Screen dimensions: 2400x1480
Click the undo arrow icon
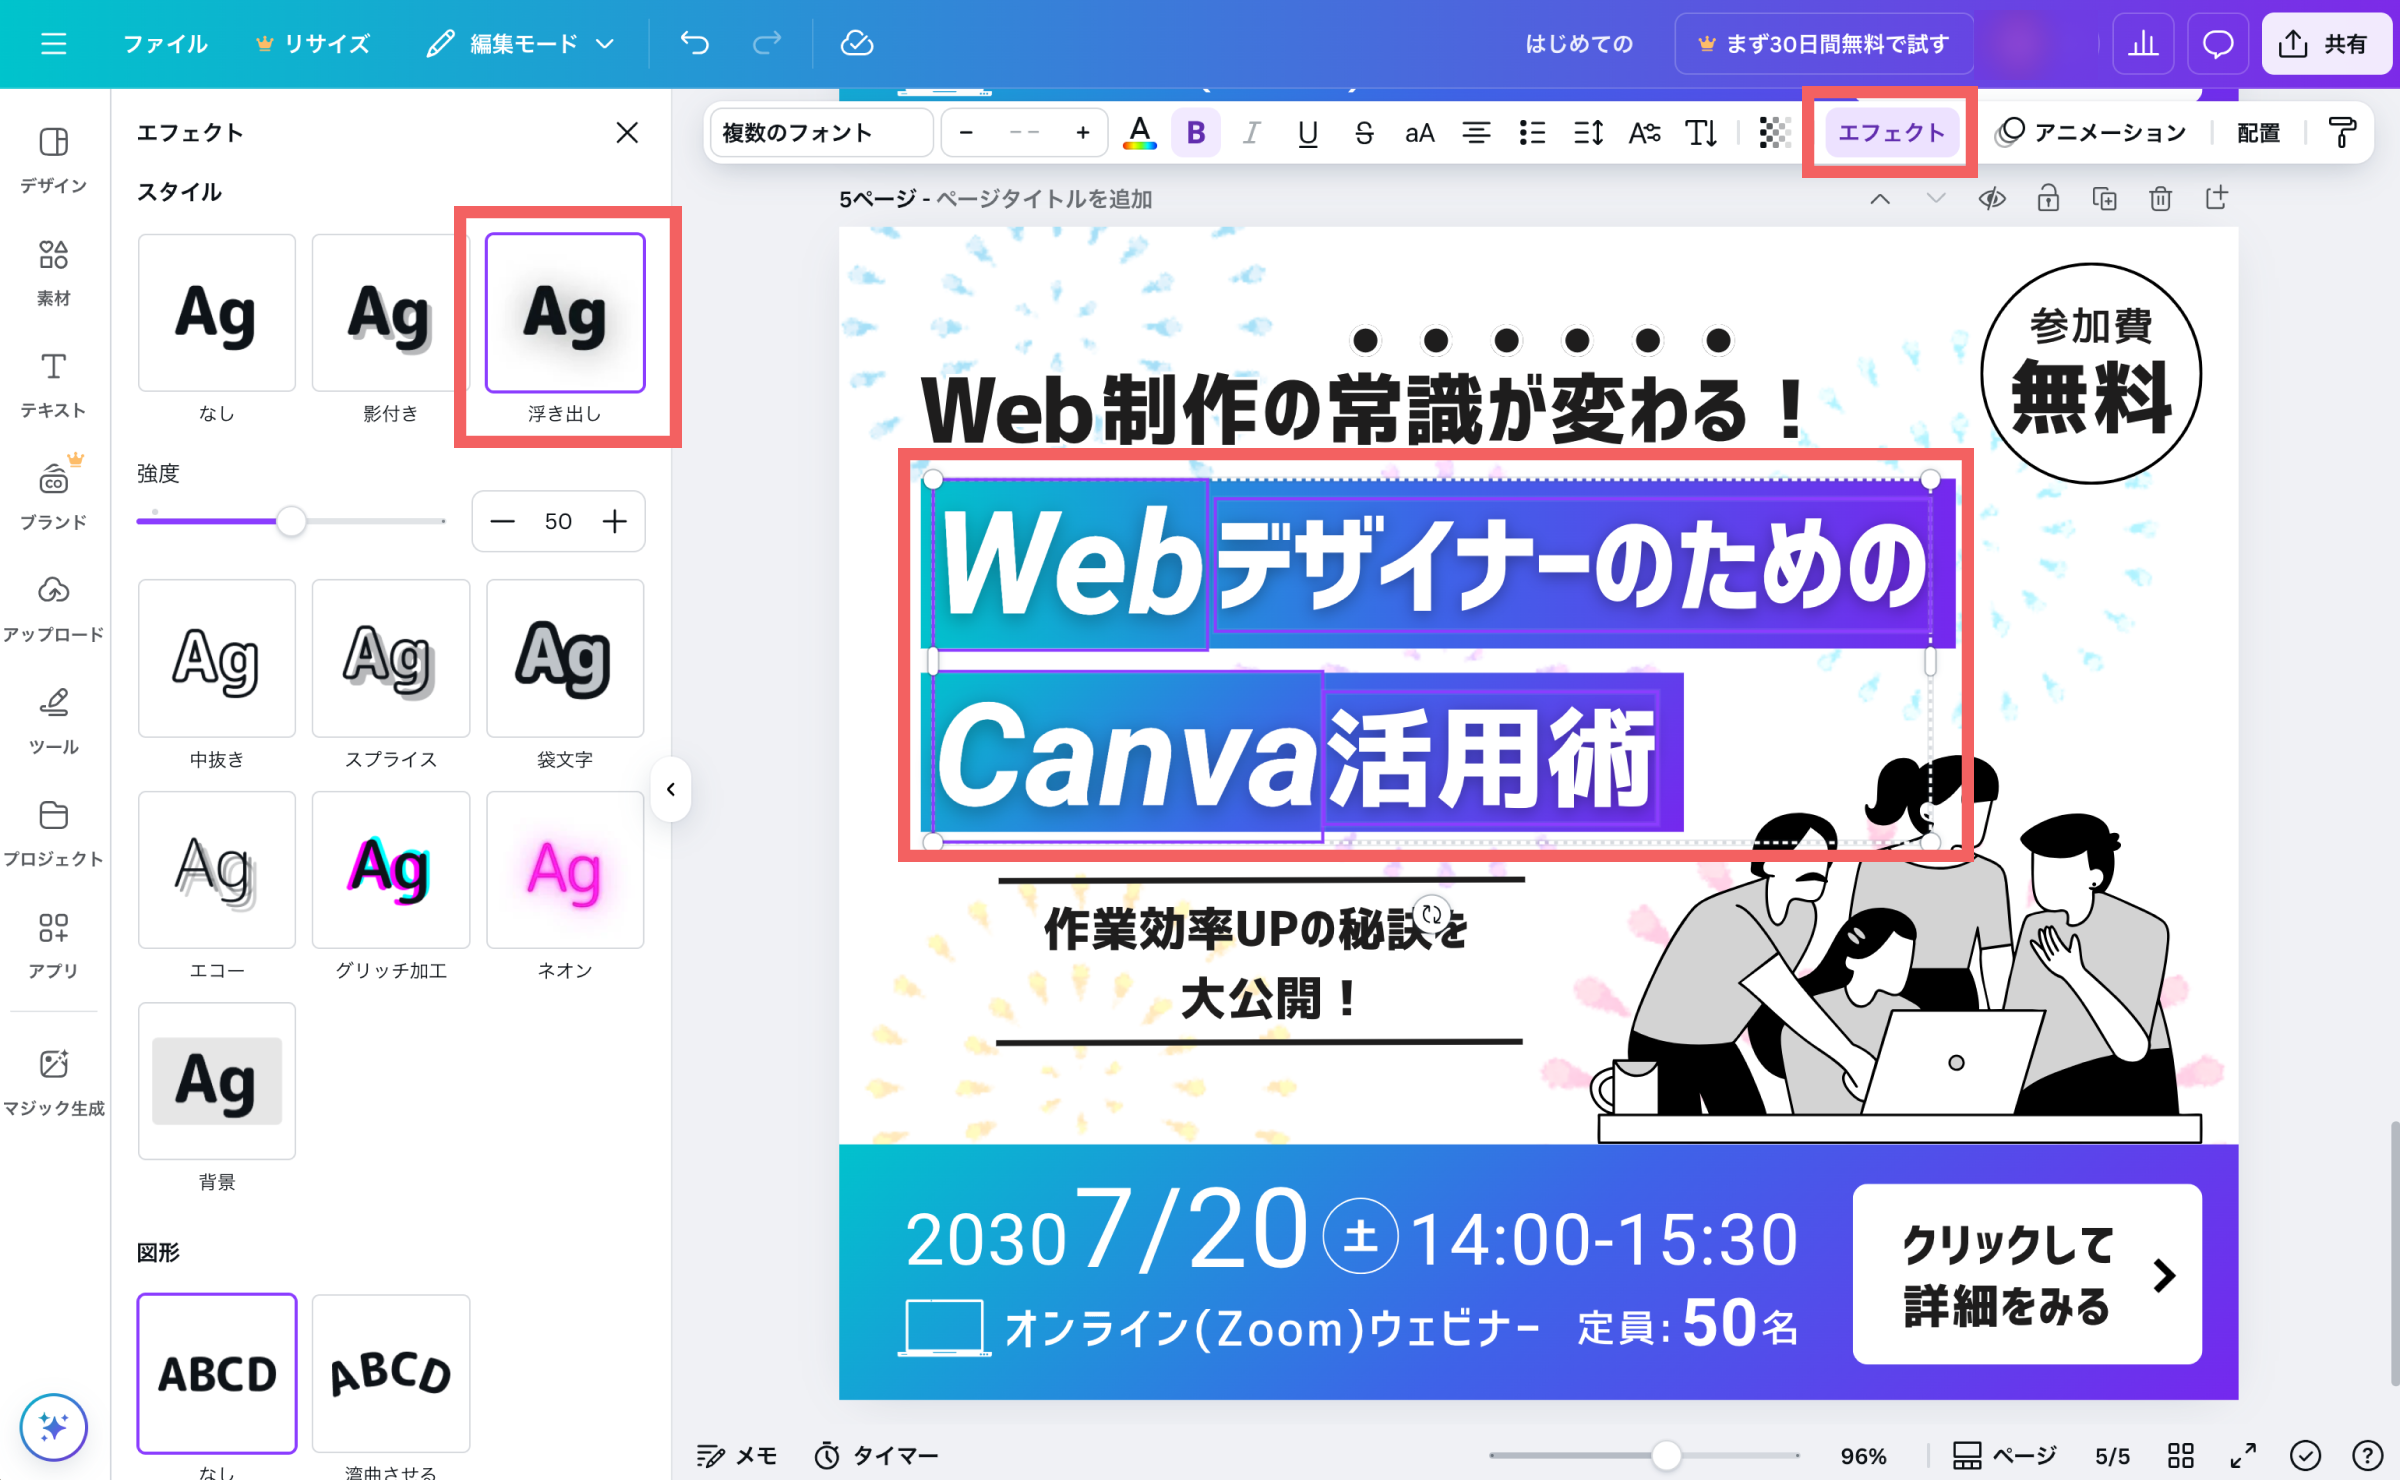point(694,43)
